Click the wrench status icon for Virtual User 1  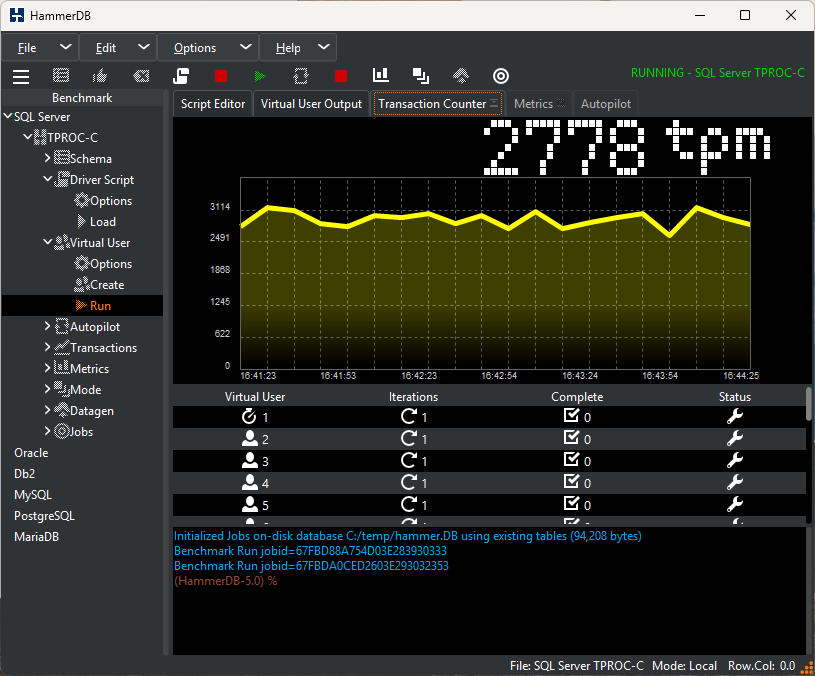[734, 416]
